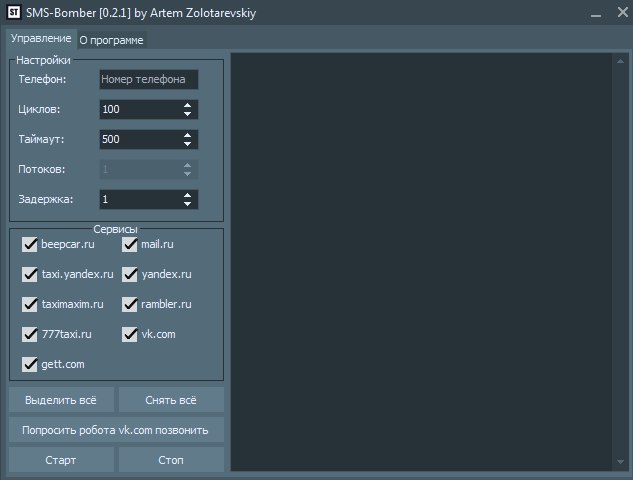Click the Телефон number input field
The height and width of the screenshot is (480, 633).
[148, 79]
